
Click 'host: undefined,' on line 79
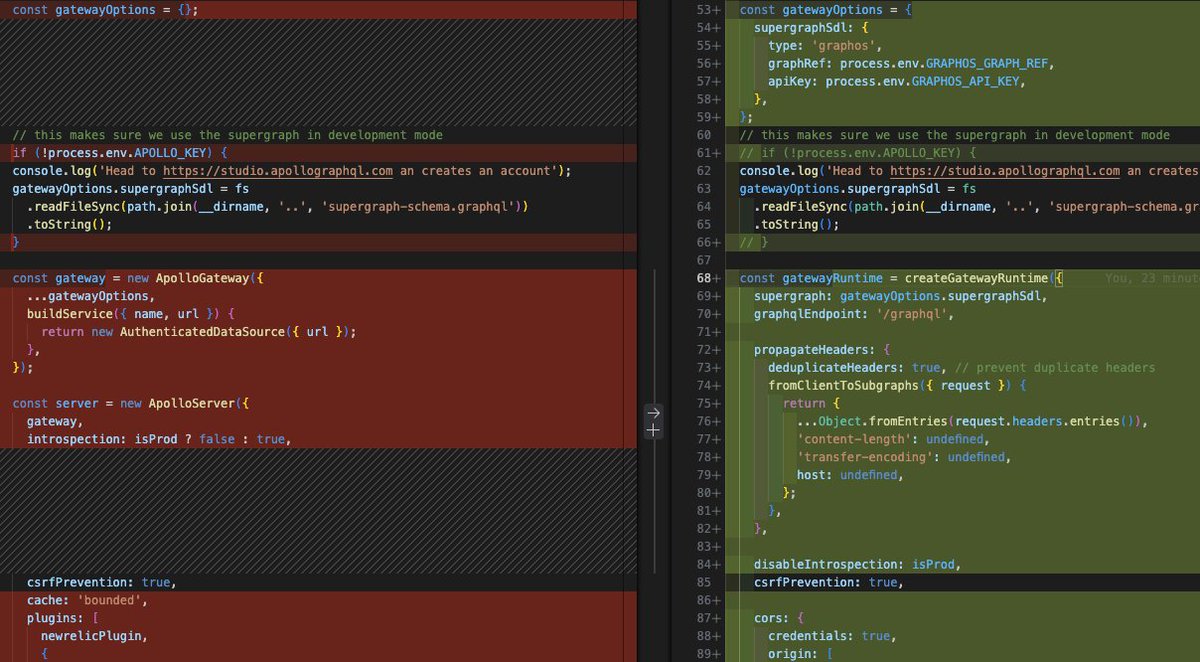(850, 475)
